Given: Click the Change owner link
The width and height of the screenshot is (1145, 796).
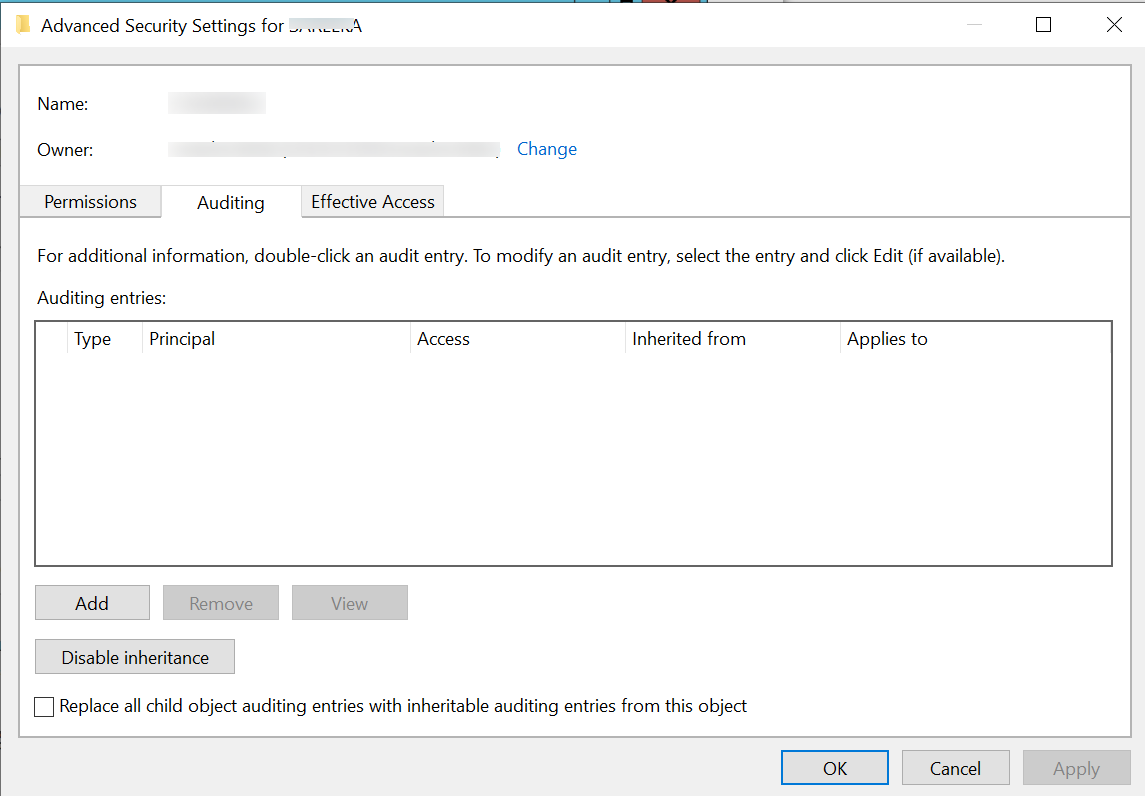Looking at the screenshot, I should pyautogui.click(x=546, y=149).
